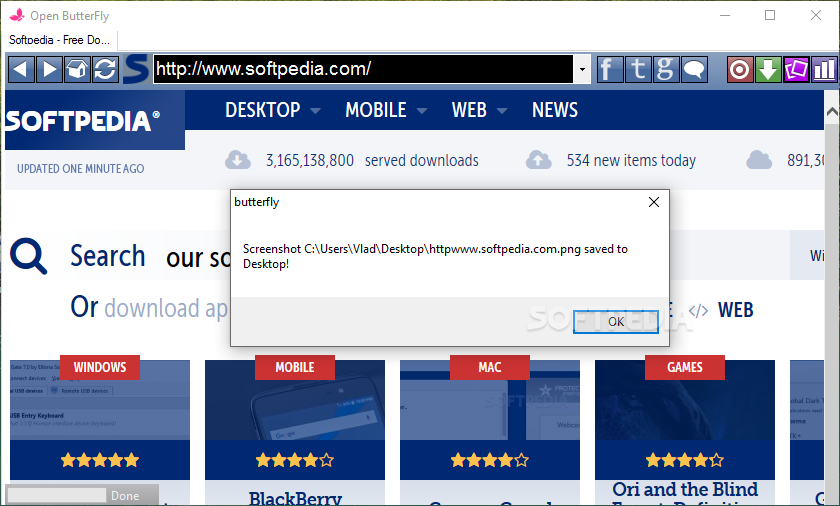This screenshot has height=506, width=840.
Task: Open the chat bubble toolbar icon
Action: 694,69
